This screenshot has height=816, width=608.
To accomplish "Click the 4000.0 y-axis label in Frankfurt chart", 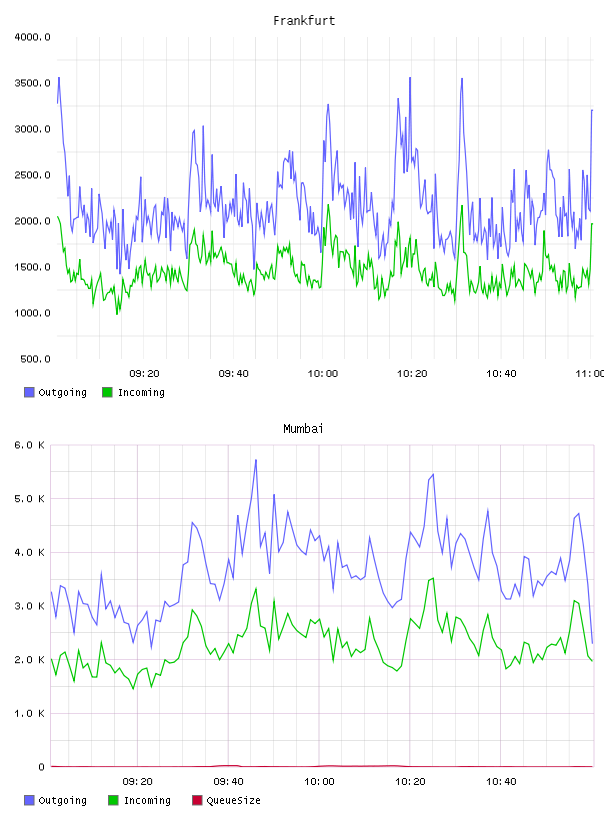I will click(x=32, y=37).
